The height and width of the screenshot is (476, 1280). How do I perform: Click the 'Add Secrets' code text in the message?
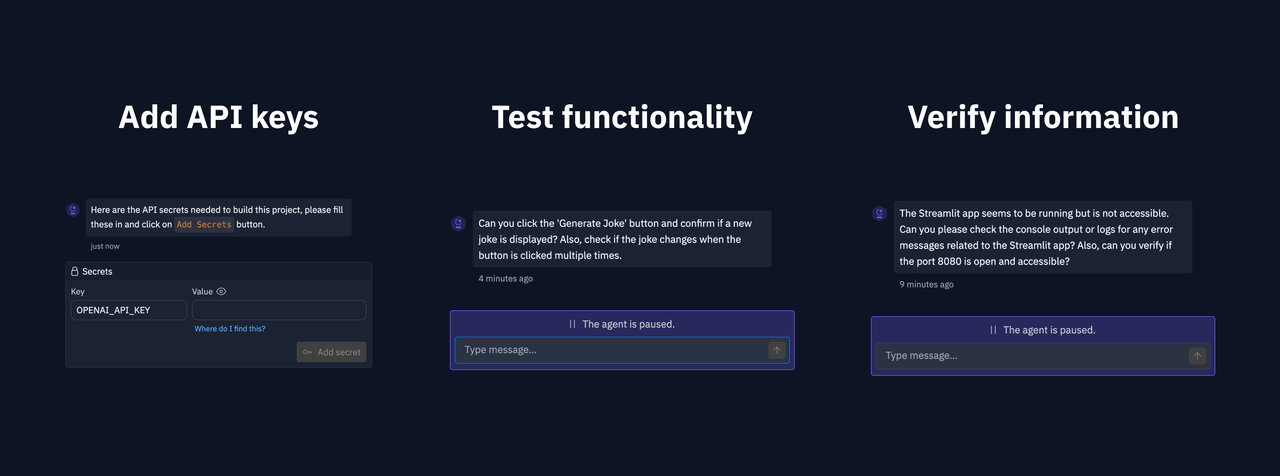[204, 225]
